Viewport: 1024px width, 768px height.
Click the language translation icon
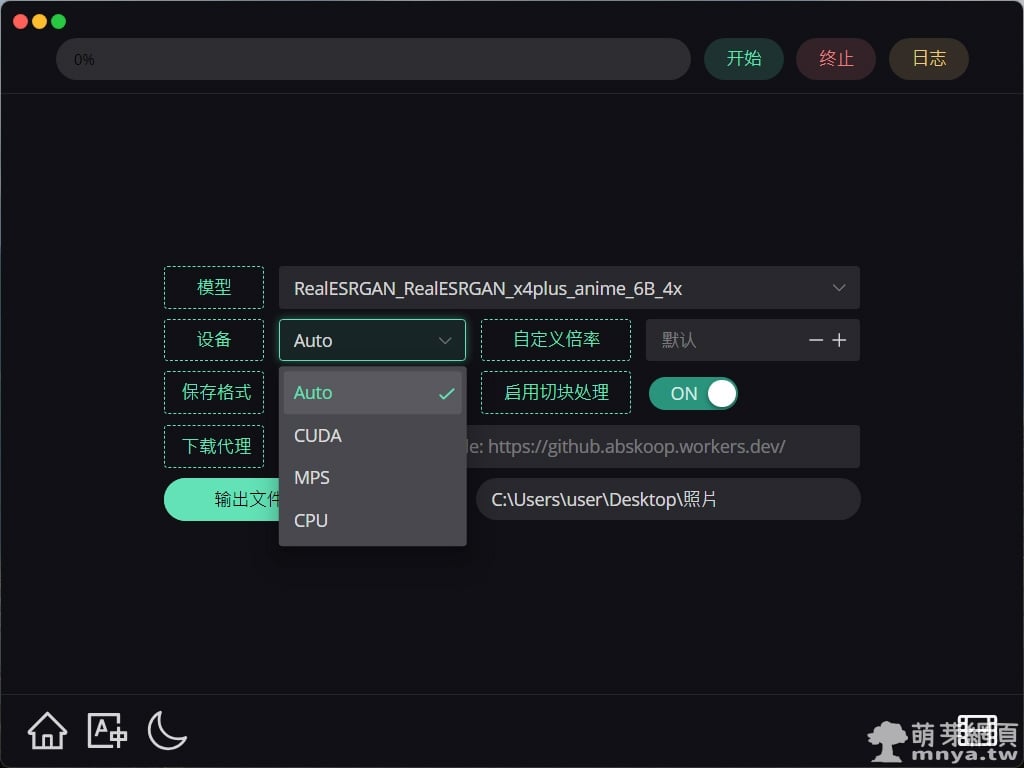pyautogui.click(x=107, y=731)
